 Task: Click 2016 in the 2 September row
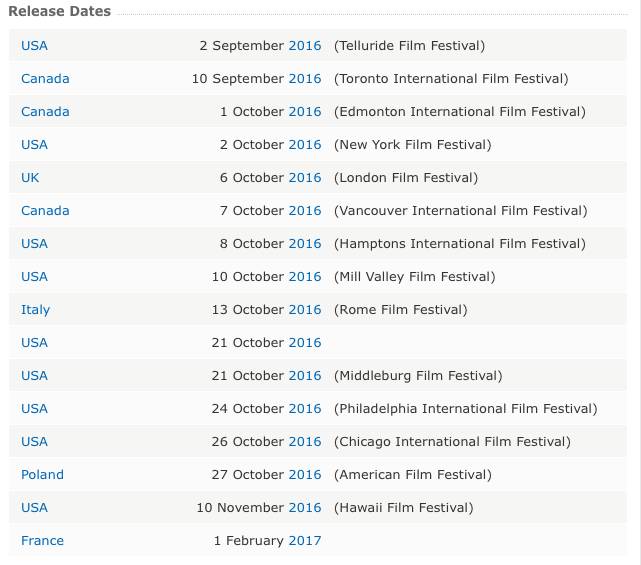tap(305, 46)
